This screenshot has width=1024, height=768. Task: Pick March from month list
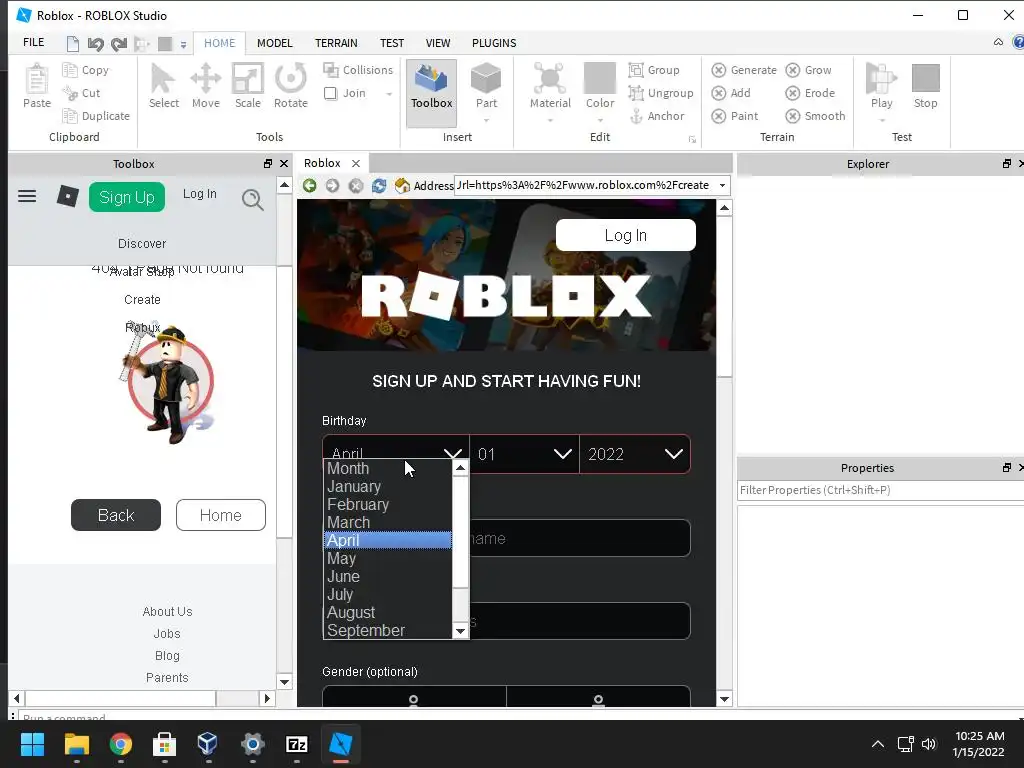tap(387, 522)
